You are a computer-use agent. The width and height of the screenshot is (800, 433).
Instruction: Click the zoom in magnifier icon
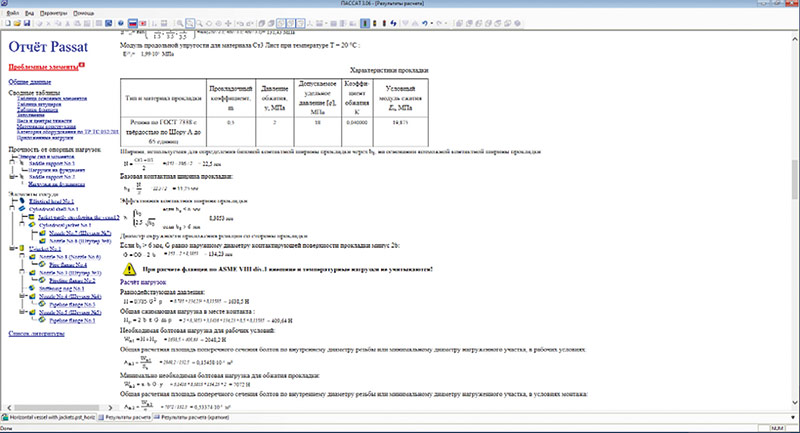pos(180,23)
